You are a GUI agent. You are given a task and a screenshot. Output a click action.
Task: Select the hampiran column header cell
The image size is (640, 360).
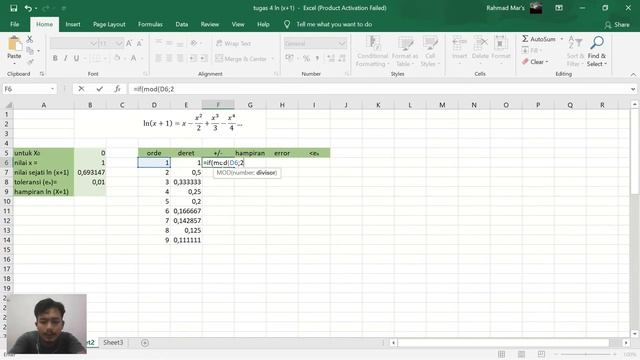pos(250,153)
